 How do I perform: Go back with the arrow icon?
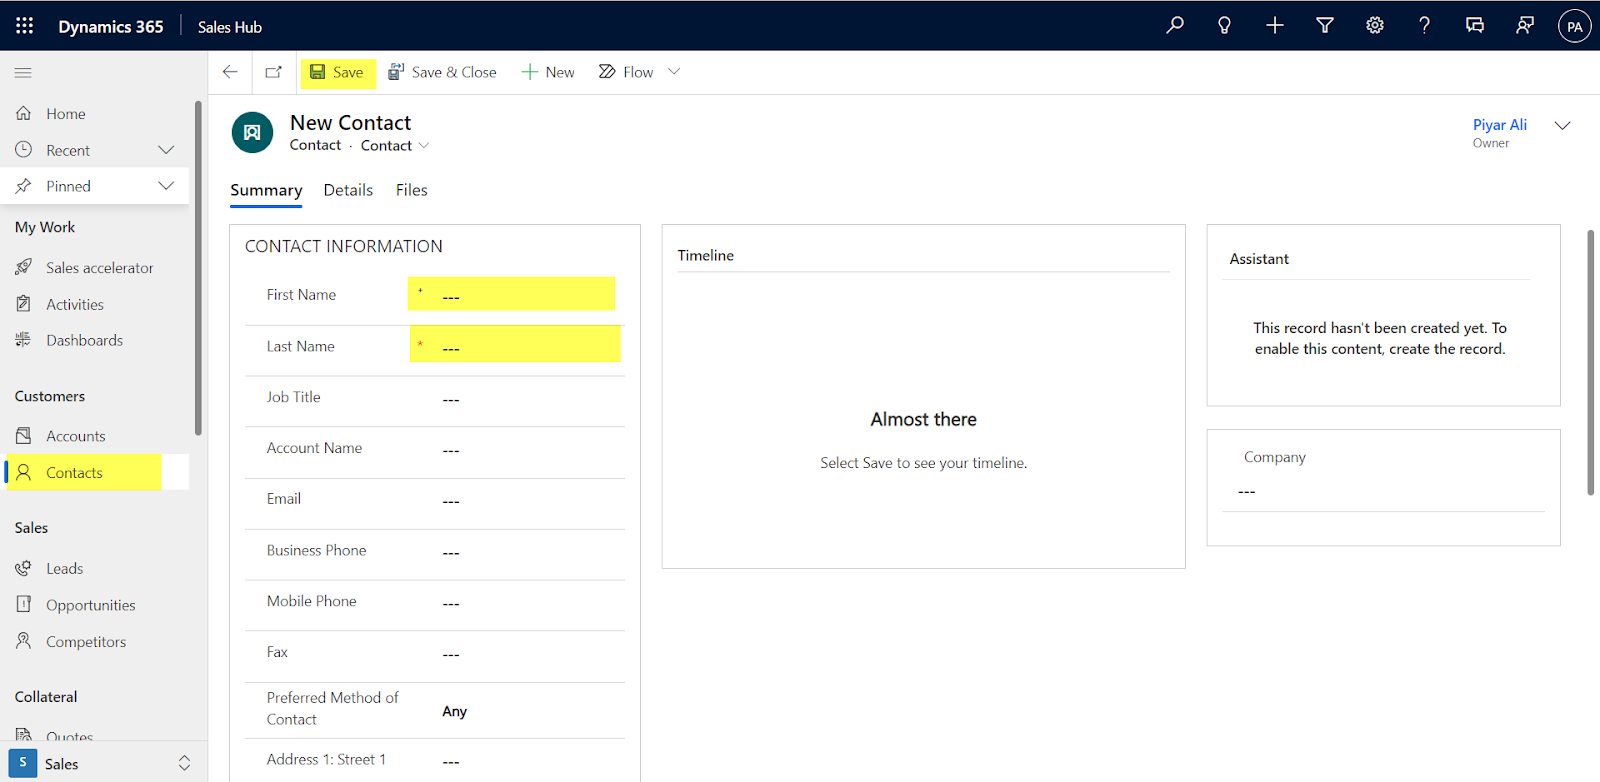(230, 72)
